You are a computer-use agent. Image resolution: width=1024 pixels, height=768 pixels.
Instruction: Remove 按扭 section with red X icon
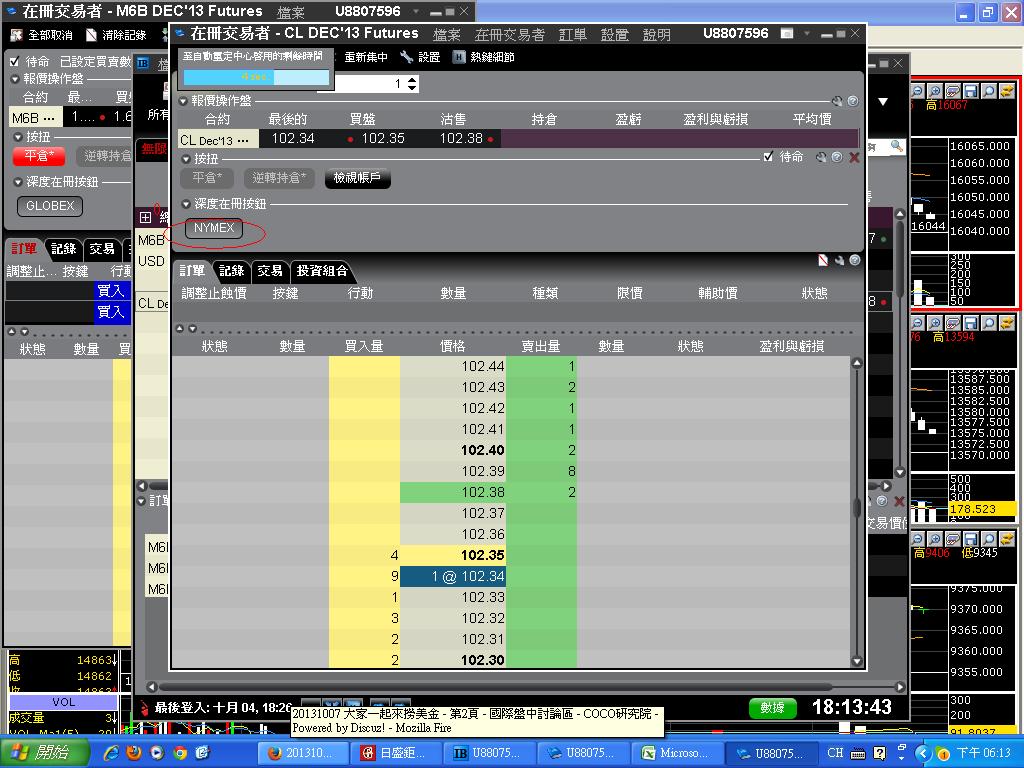pyautogui.click(x=854, y=157)
